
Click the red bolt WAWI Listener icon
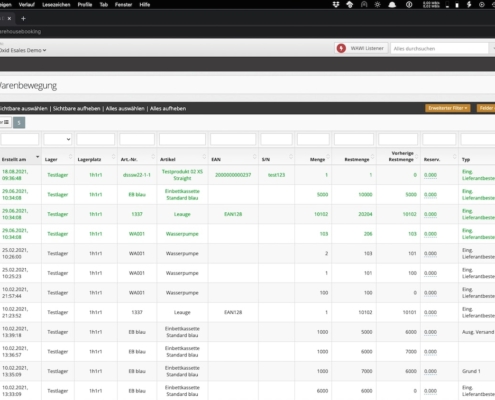(x=341, y=48)
